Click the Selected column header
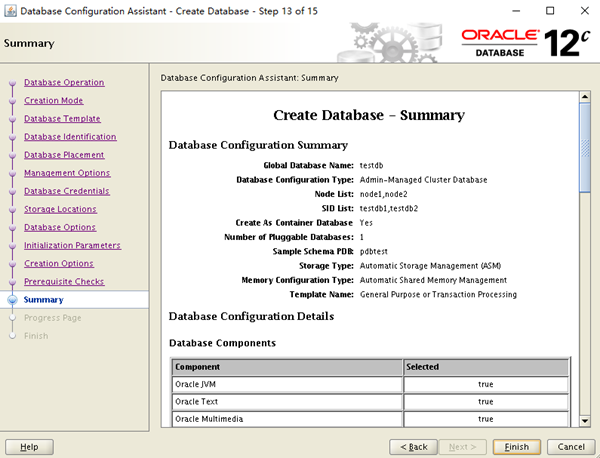 click(486, 367)
